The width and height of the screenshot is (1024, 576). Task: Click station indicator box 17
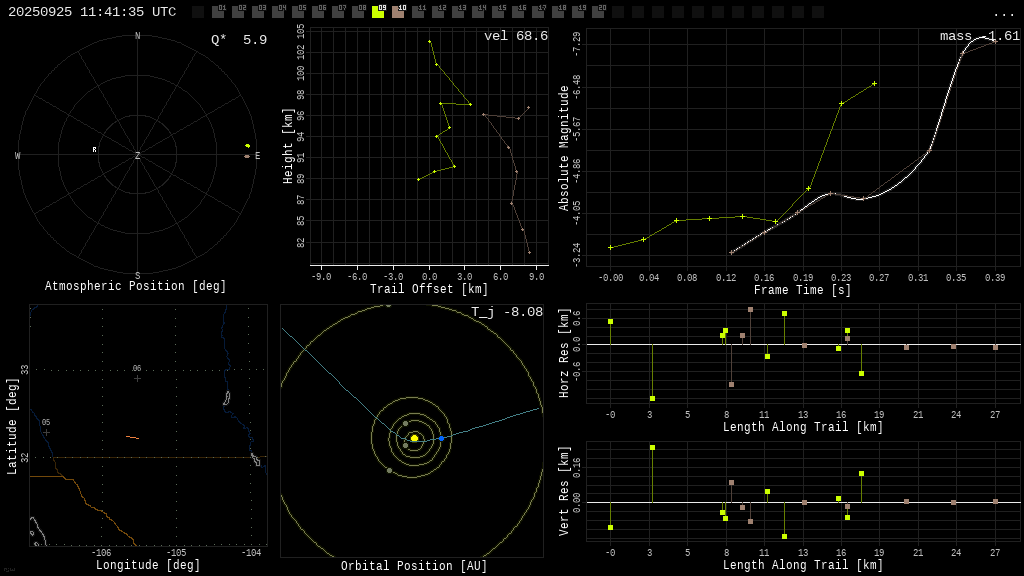pyautogui.click(x=537, y=12)
